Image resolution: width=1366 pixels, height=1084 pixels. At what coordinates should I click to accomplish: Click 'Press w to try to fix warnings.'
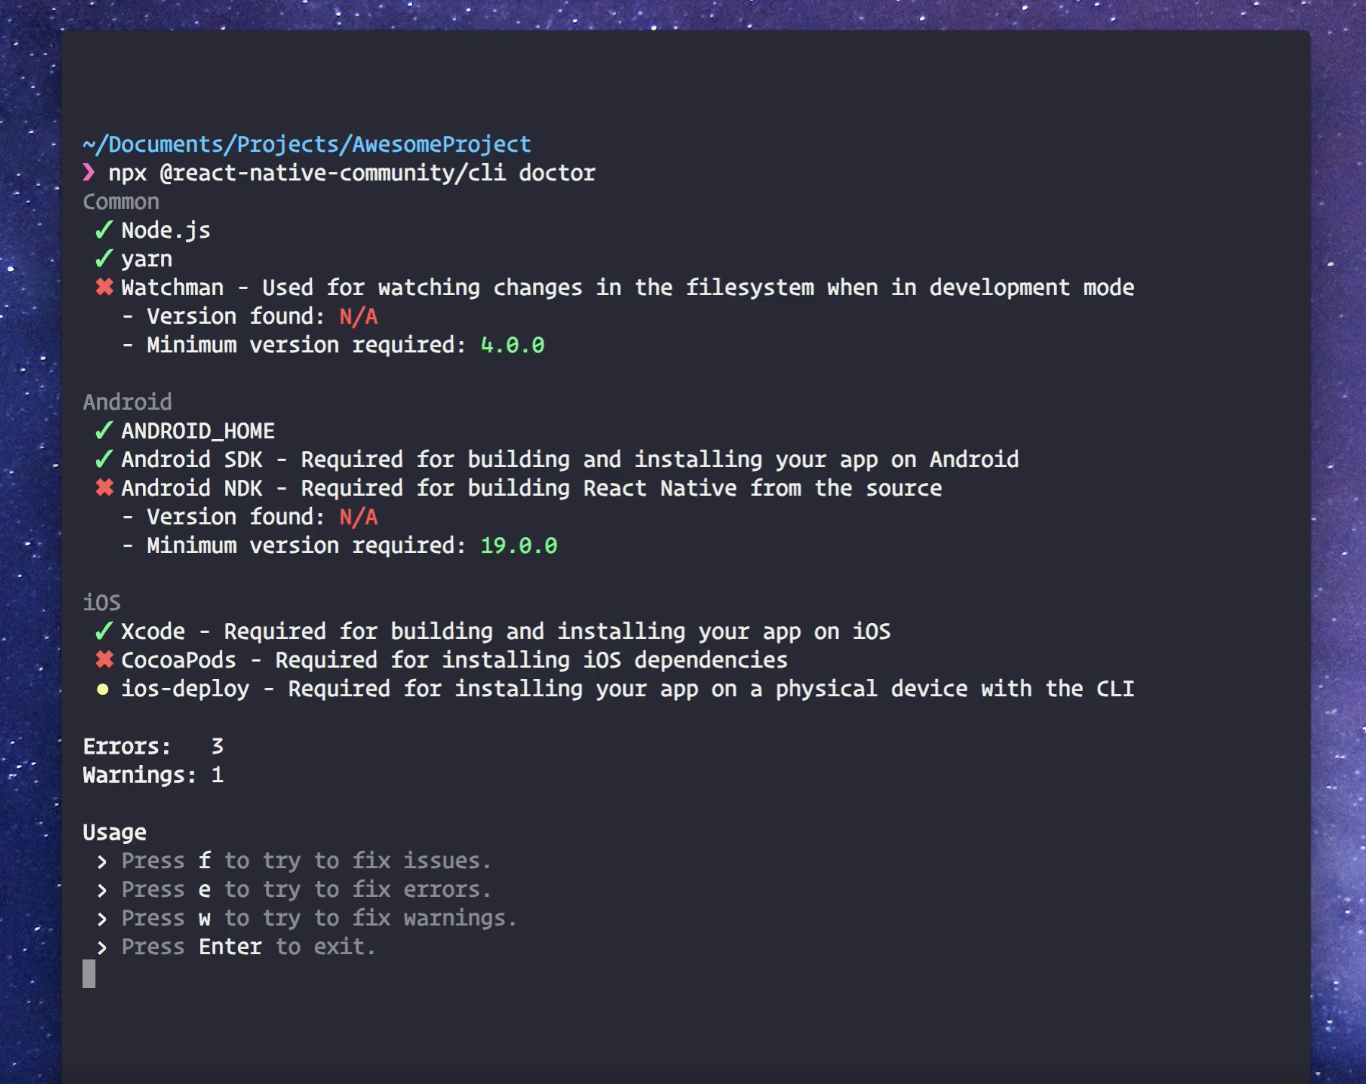pyautogui.click(x=319, y=918)
